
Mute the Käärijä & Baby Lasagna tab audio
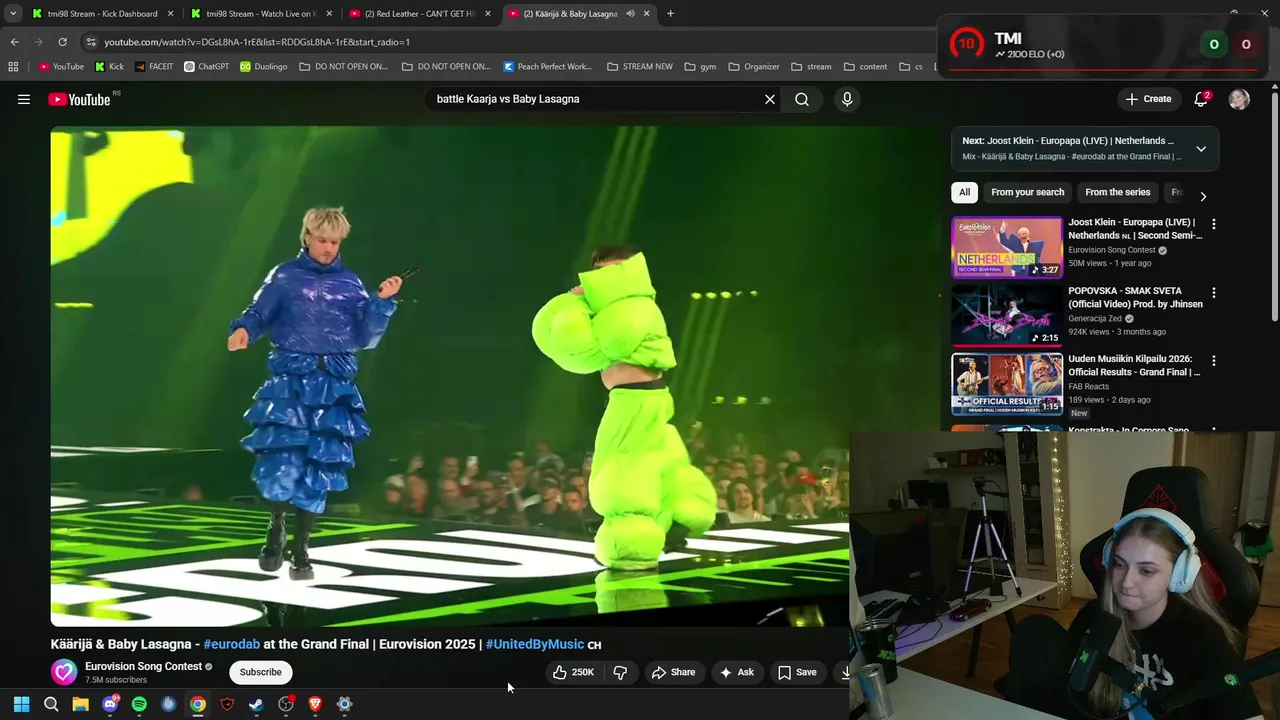pos(630,14)
